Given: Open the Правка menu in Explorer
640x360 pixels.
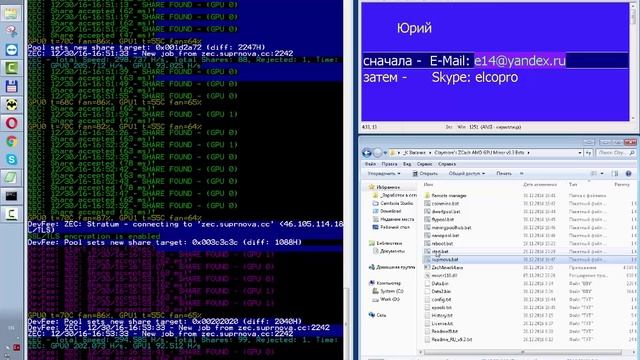Looking at the screenshot, I should pyautogui.click(x=389, y=164).
